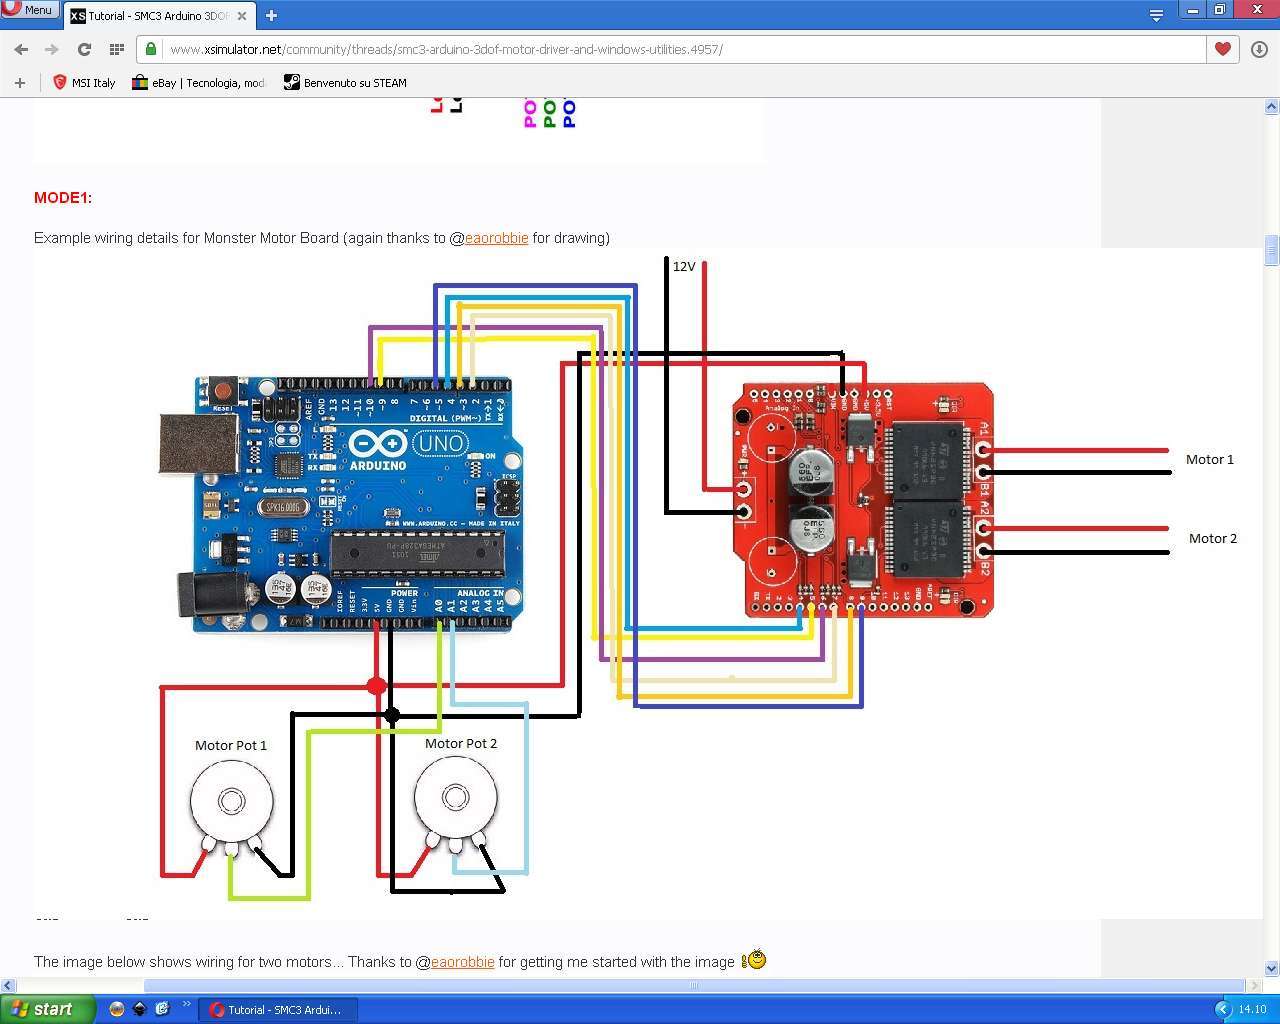
Task: Click the Motor 1 label in diagram
Action: coord(1210,460)
